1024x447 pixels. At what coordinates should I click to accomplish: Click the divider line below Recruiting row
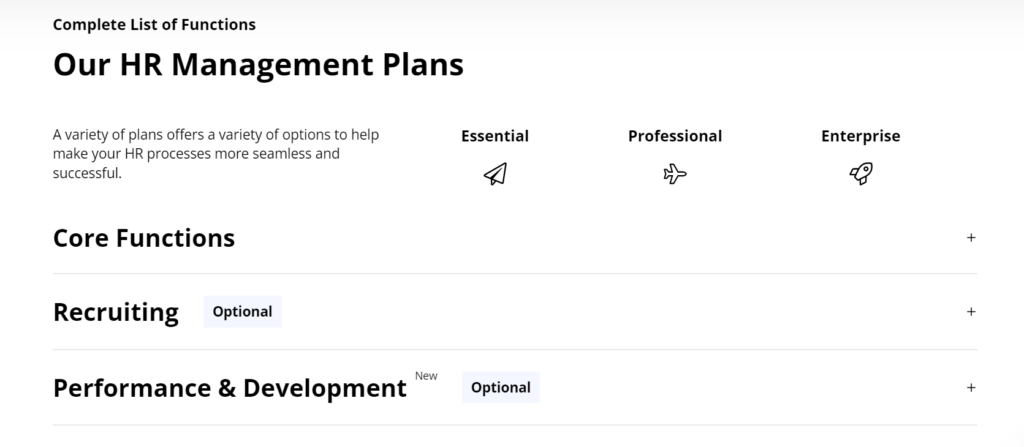514,349
